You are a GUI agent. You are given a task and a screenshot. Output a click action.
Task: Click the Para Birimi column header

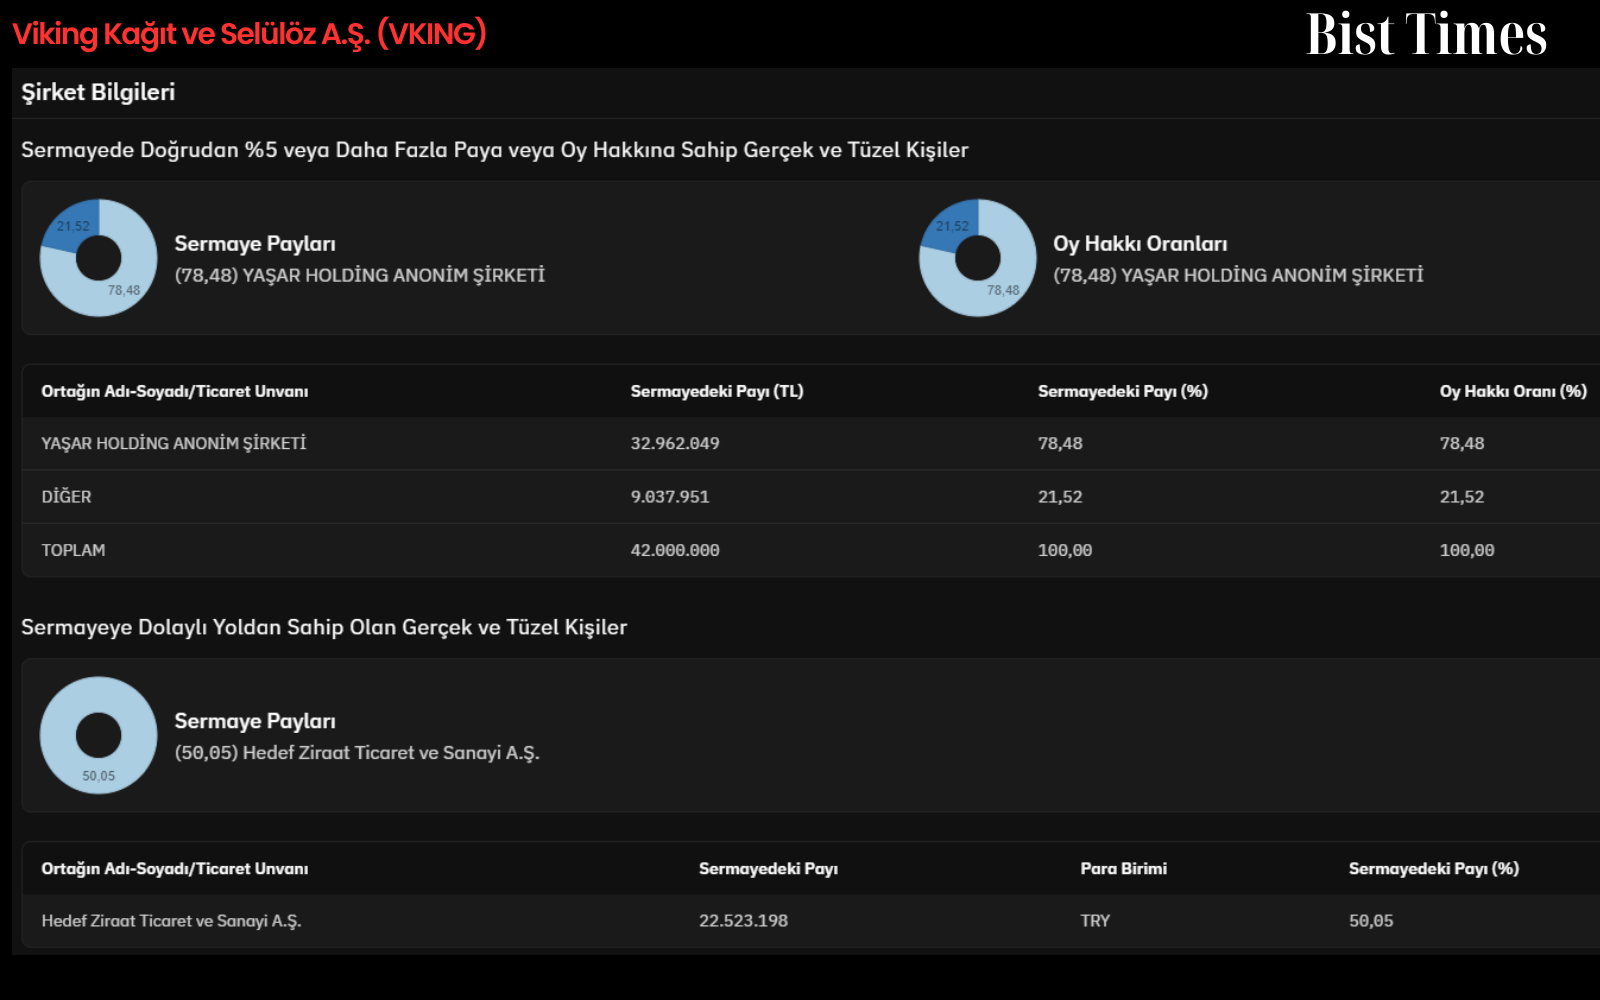click(1123, 868)
